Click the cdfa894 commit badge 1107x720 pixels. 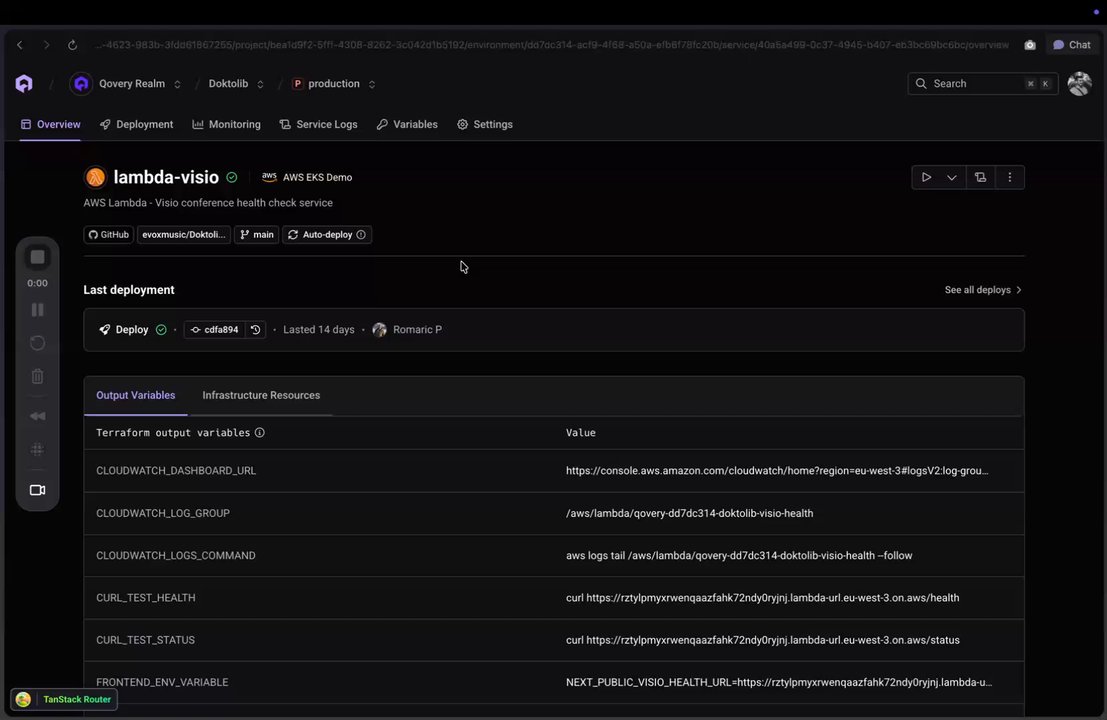(215, 330)
